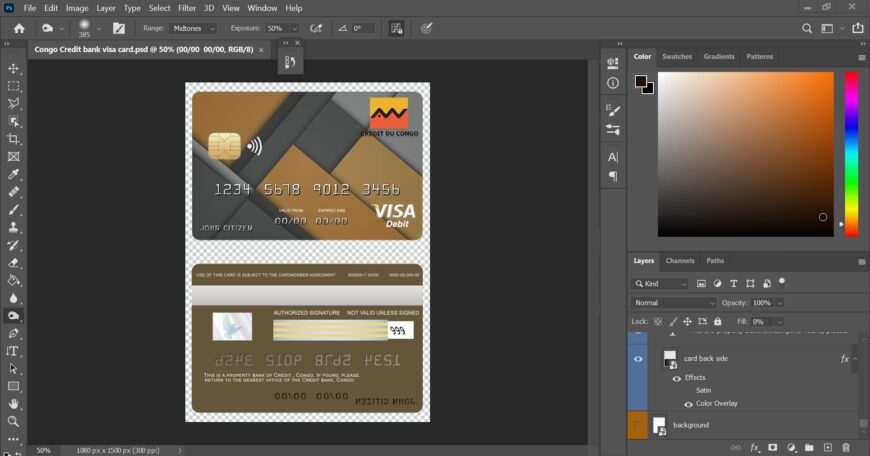The height and width of the screenshot is (456, 870).
Task: Open the Layer menu
Action: click(x=105, y=8)
